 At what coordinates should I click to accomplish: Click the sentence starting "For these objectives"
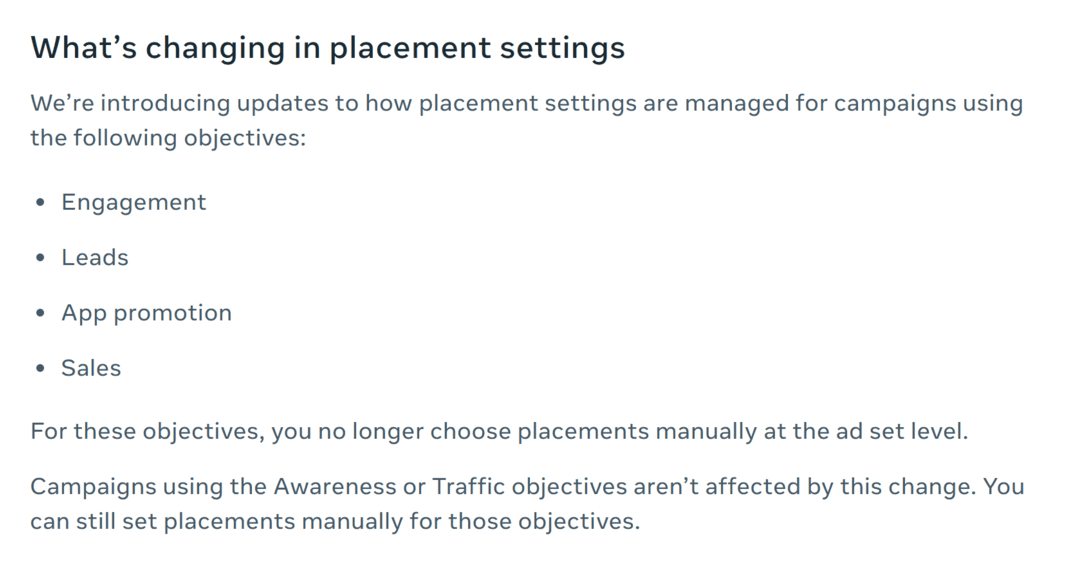[499, 432]
